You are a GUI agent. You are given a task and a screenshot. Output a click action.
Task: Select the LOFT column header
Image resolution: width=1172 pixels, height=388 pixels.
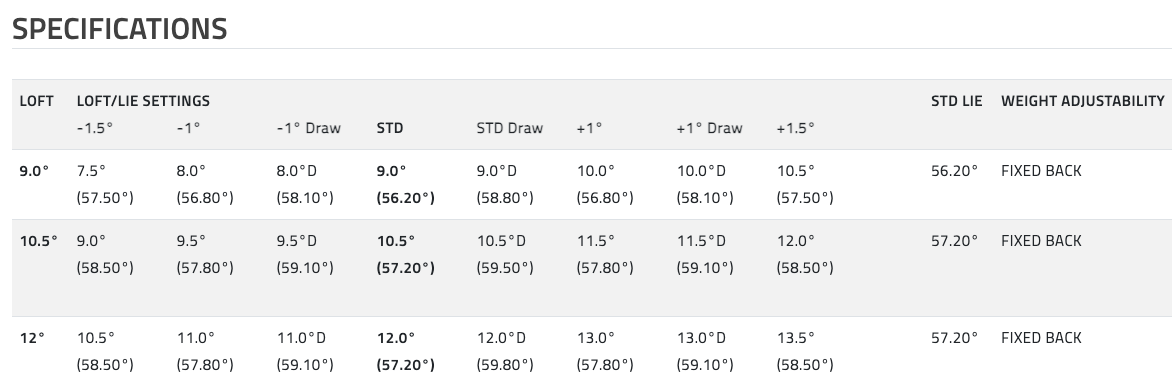tap(37, 101)
